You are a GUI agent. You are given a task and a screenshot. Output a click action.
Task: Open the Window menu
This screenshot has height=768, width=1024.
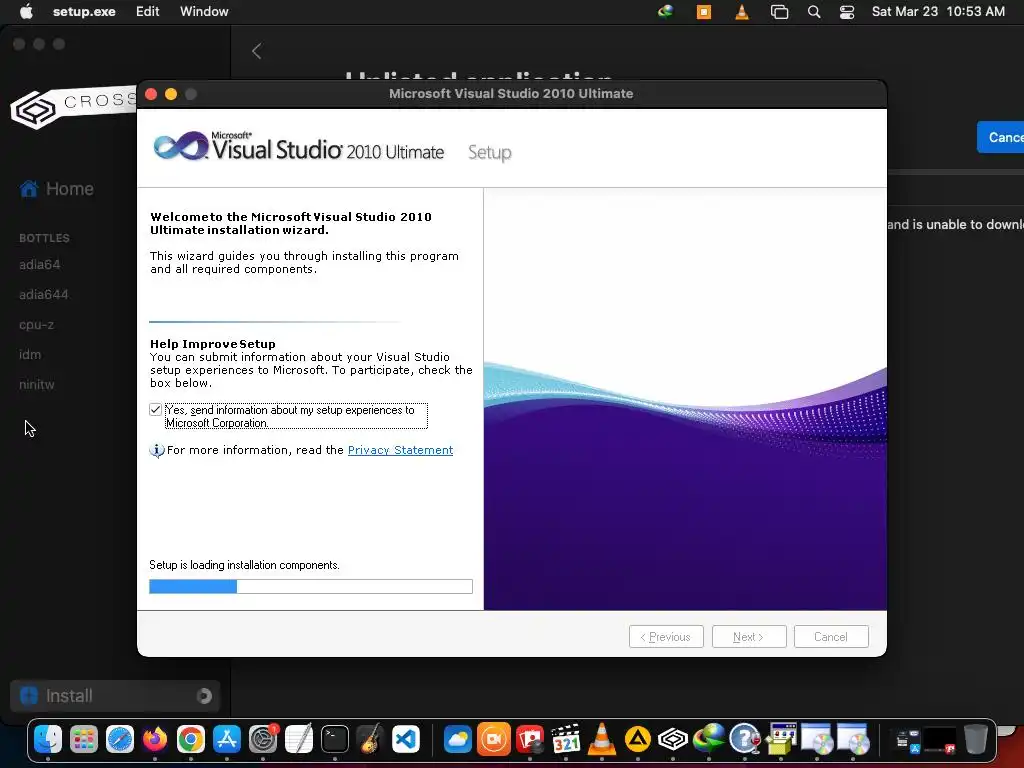coord(204,11)
